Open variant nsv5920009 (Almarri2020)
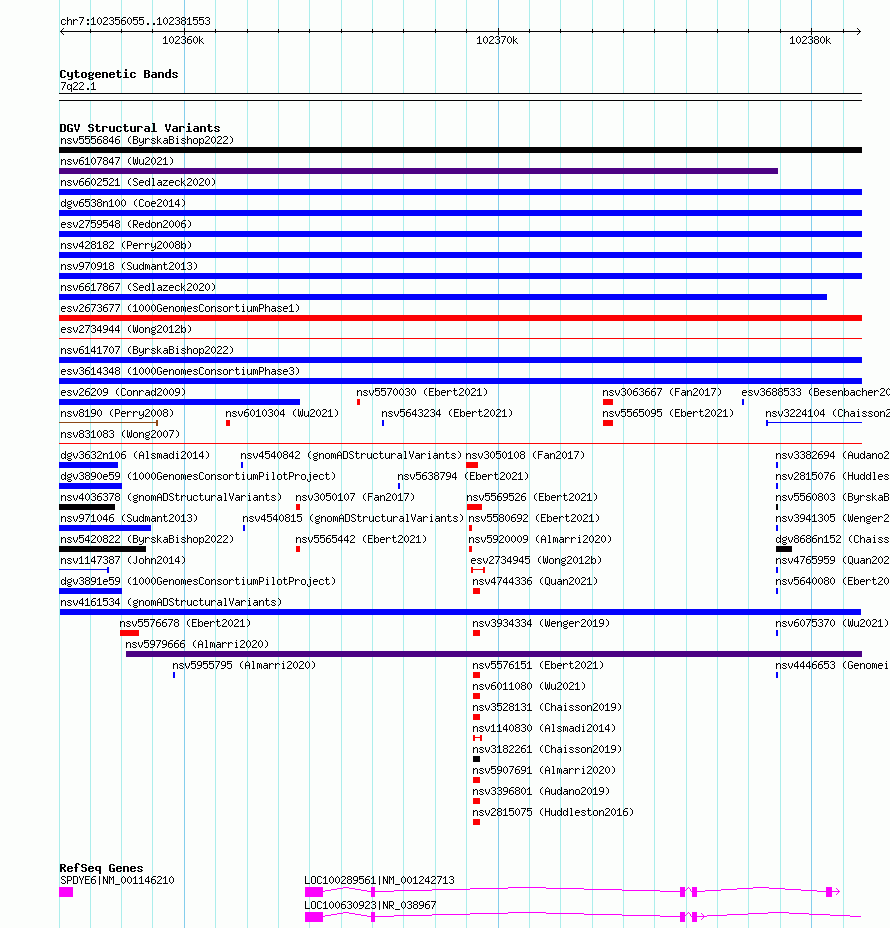Screen dimensions: 890x928 pyautogui.click(x=540, y=539)
